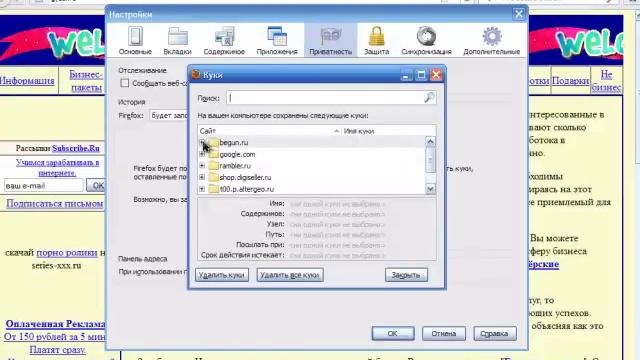Image resolution: width=640 pixels, height=360 pixels.
Task: Open the Защита padlock pane
Action: (376, 40)
